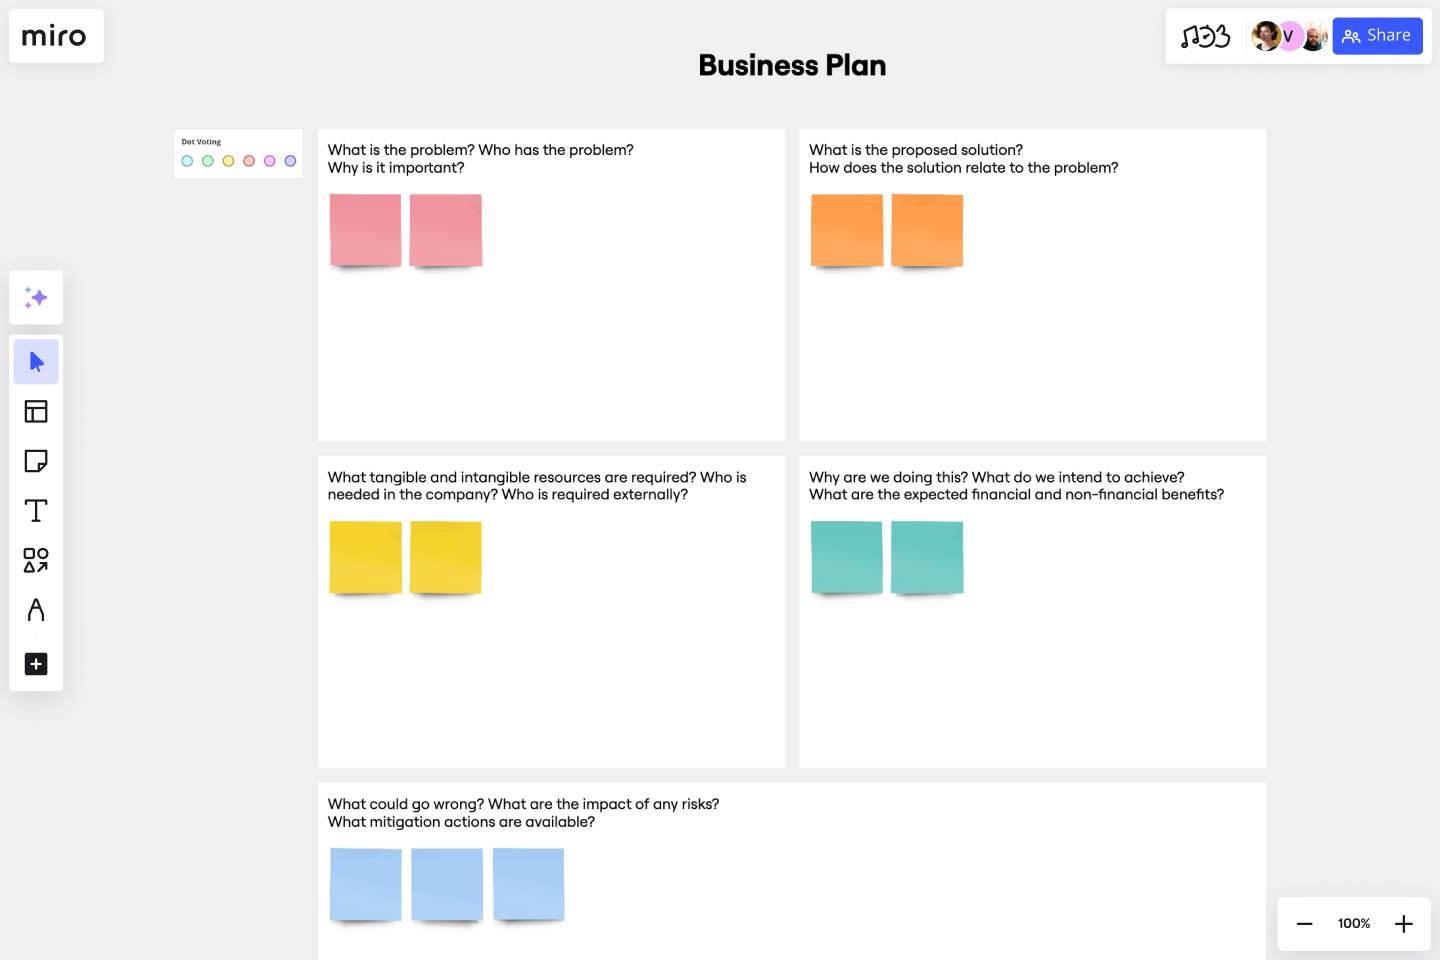Viewport: 1440px width, 960px height.
Task: Click the Miro logo
Action: [x=56, y=36]
